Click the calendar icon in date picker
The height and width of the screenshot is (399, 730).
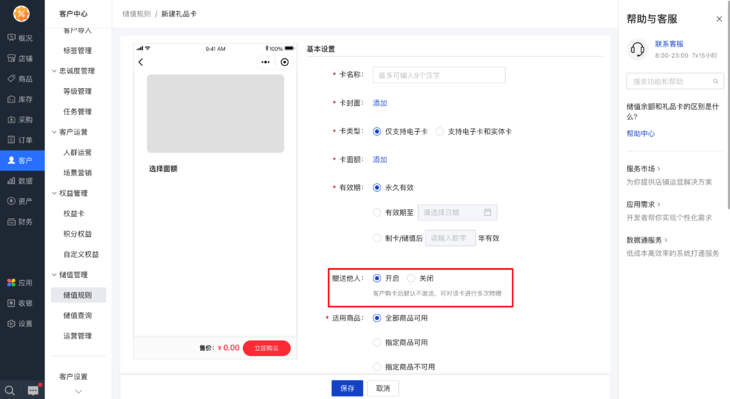pos(487,212)
